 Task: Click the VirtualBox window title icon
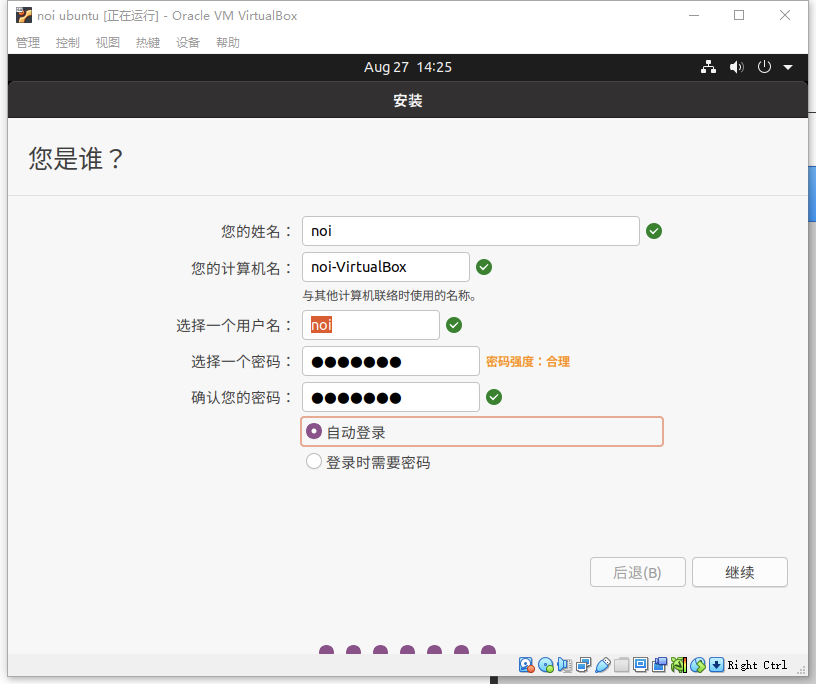pos(23,16)
